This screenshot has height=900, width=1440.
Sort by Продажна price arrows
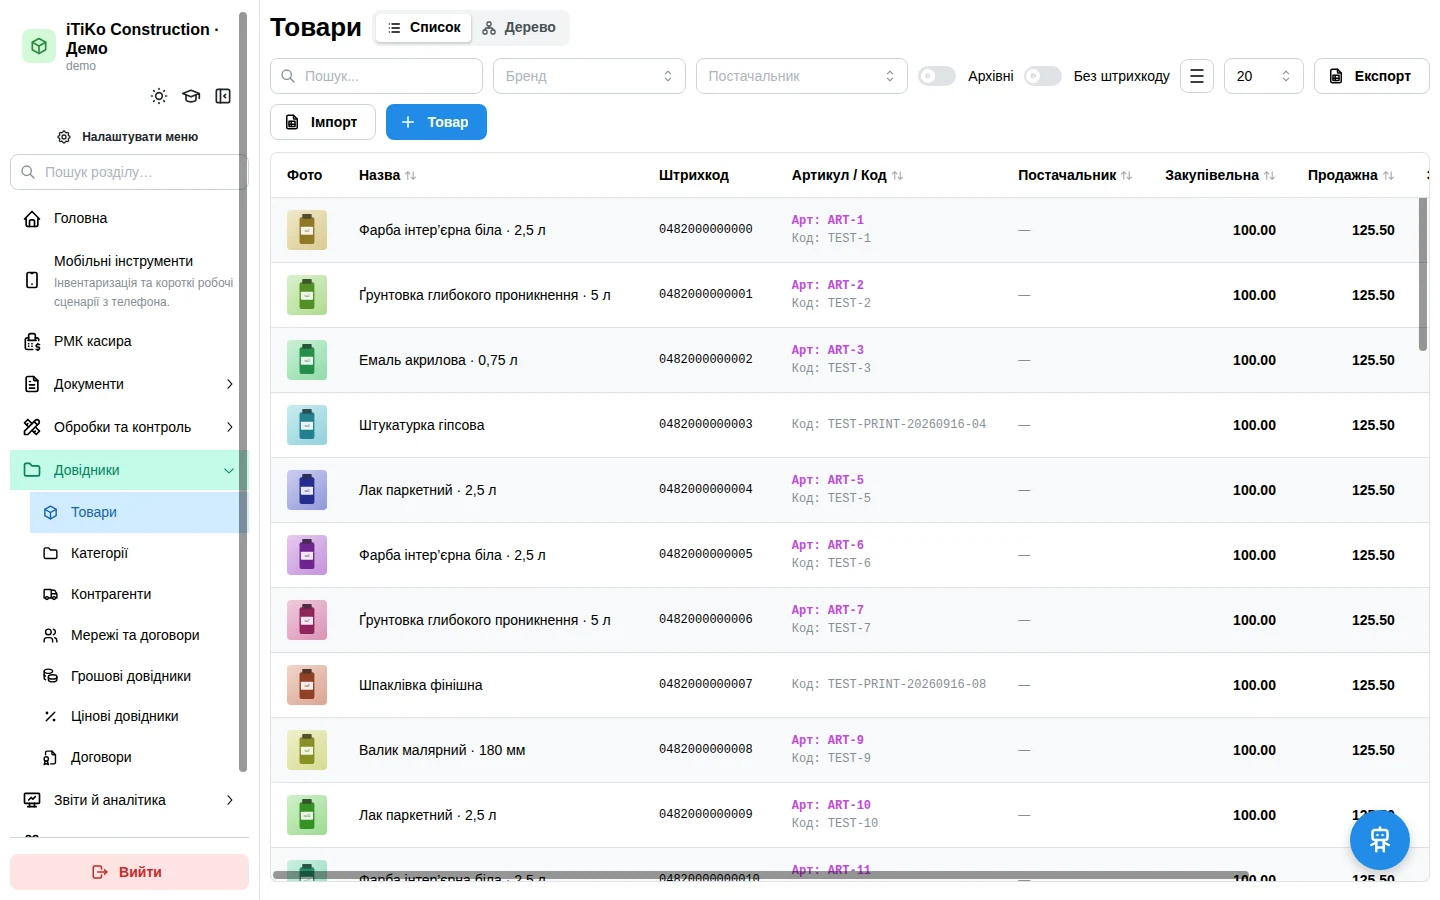point(1388,175)
